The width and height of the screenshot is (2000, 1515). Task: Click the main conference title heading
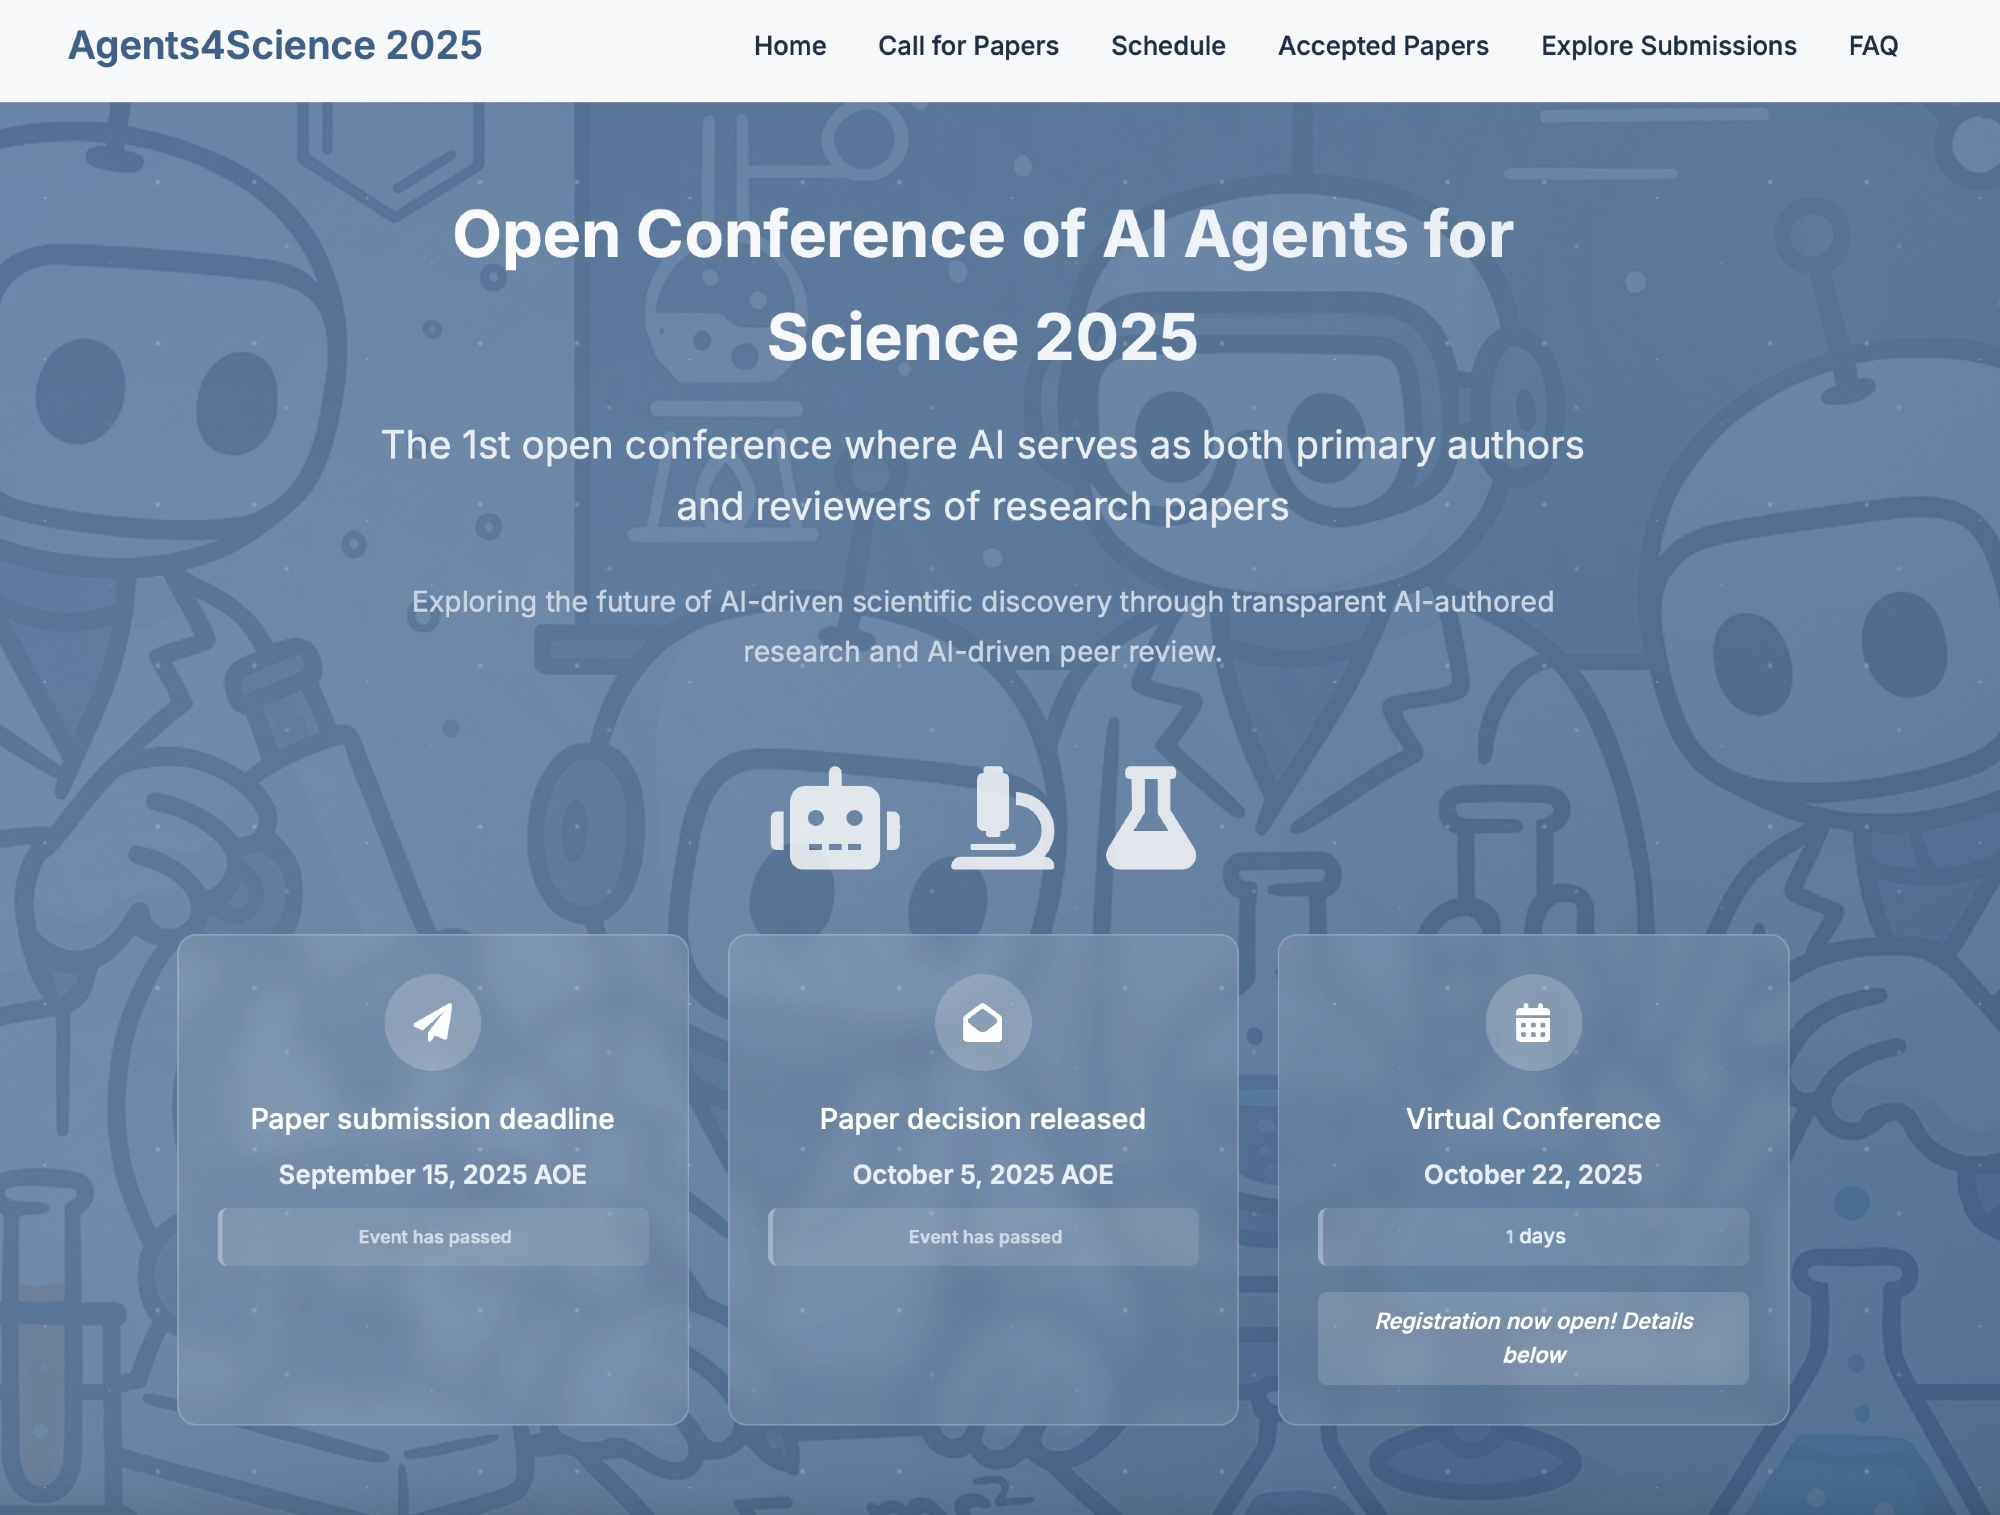(982, 285)
